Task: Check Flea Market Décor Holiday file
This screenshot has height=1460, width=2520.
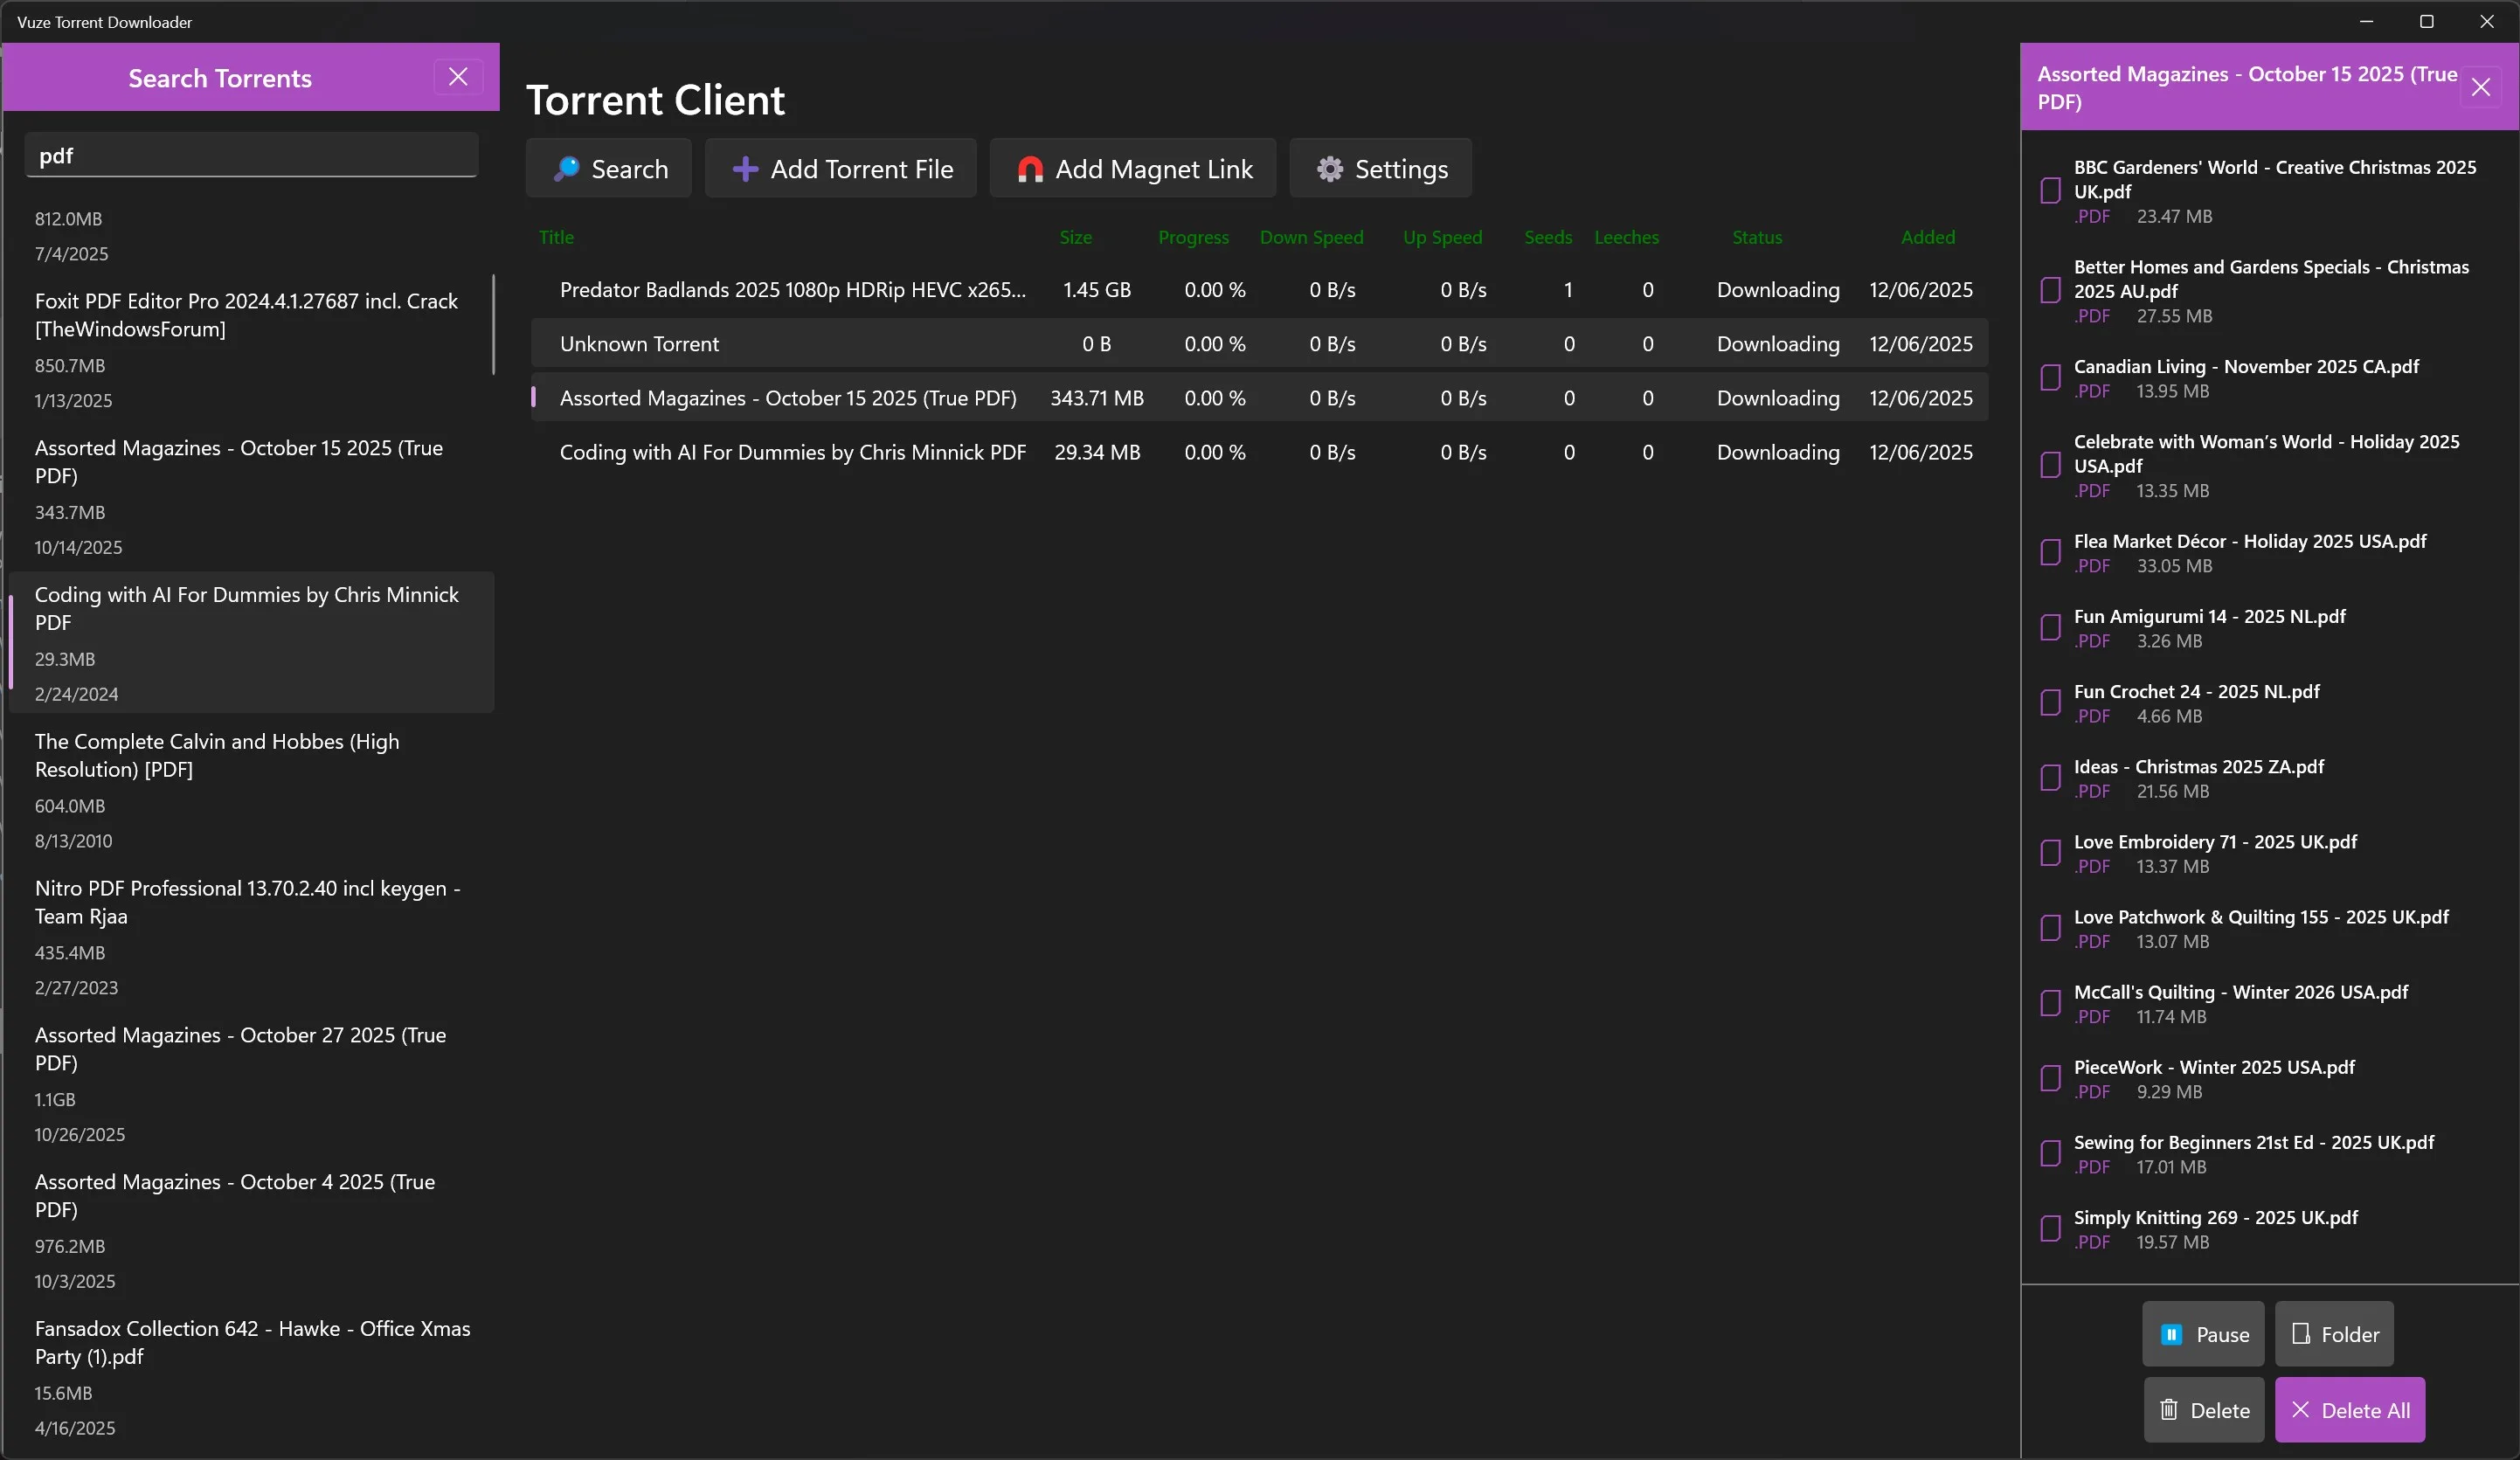Action: coord(2050,553)
